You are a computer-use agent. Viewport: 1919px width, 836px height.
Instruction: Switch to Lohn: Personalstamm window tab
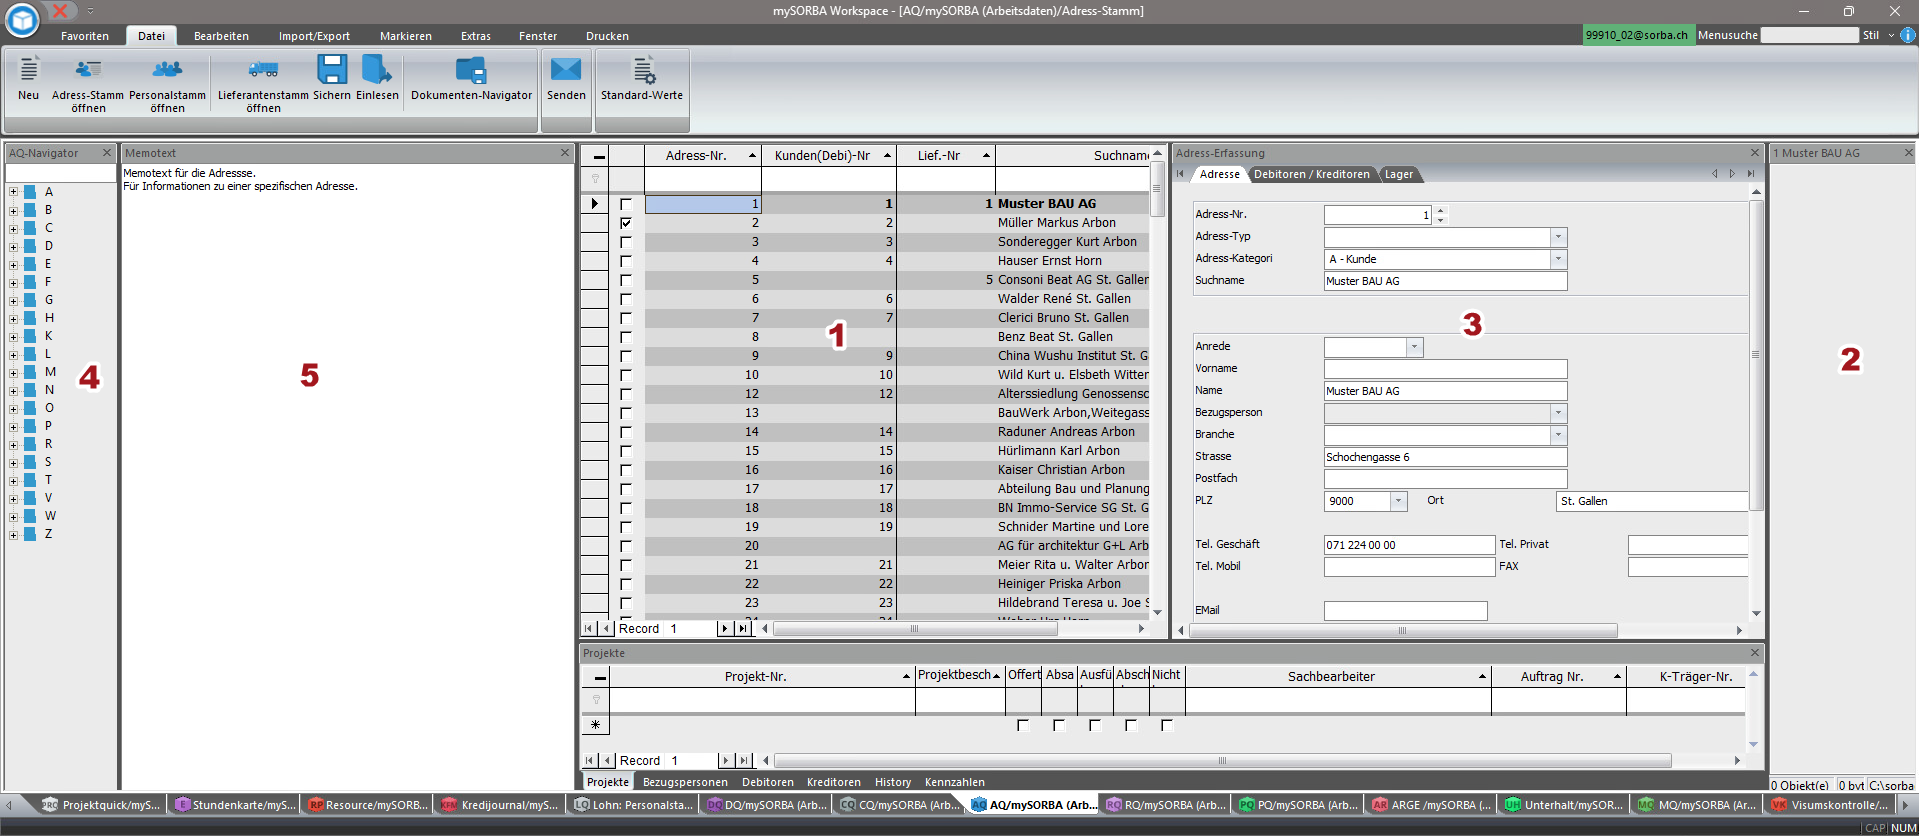(x=633, y=805)
